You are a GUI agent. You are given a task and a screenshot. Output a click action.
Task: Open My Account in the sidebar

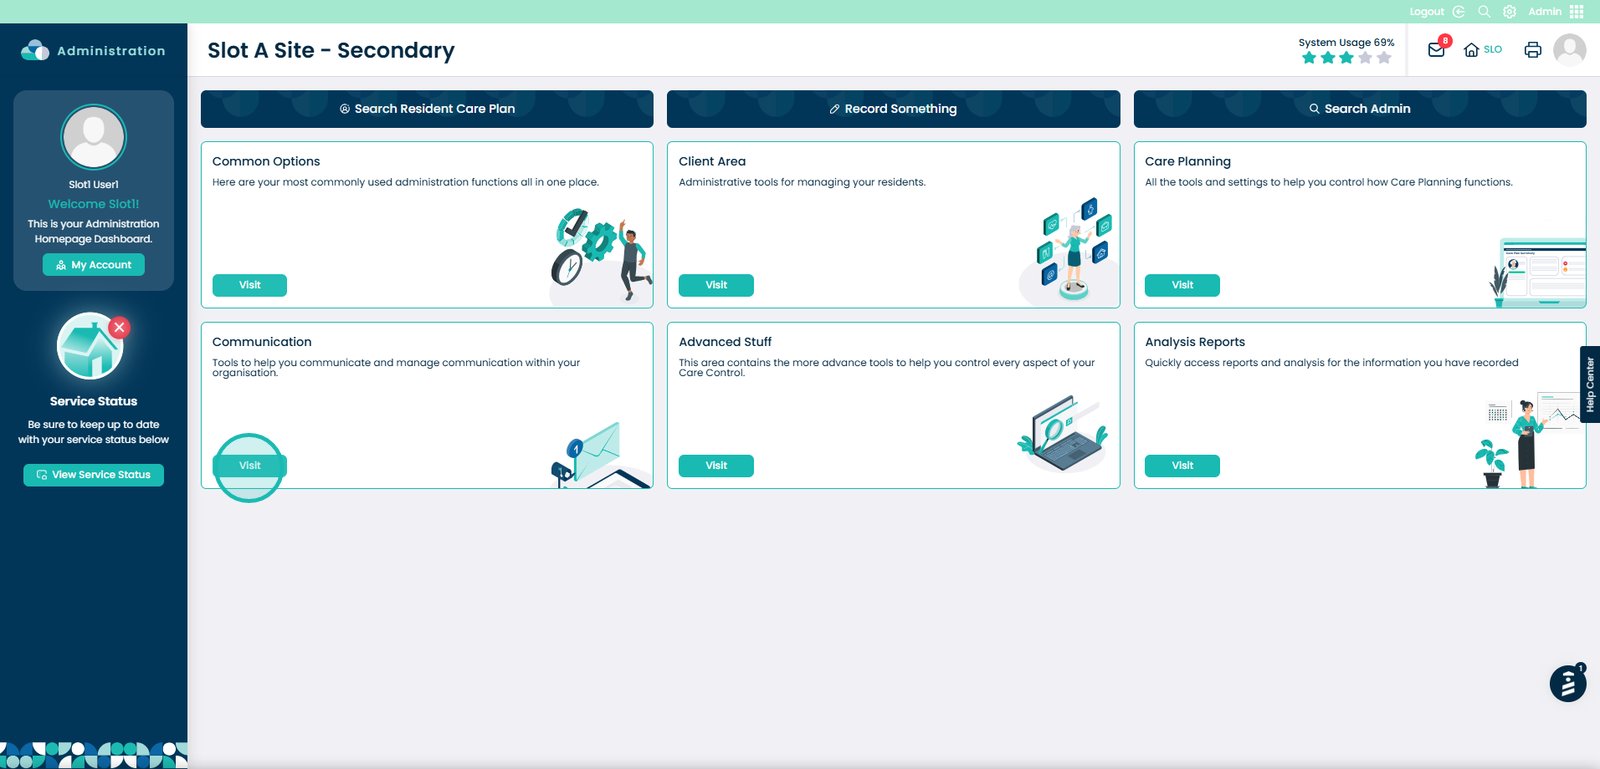pos(94,265)
